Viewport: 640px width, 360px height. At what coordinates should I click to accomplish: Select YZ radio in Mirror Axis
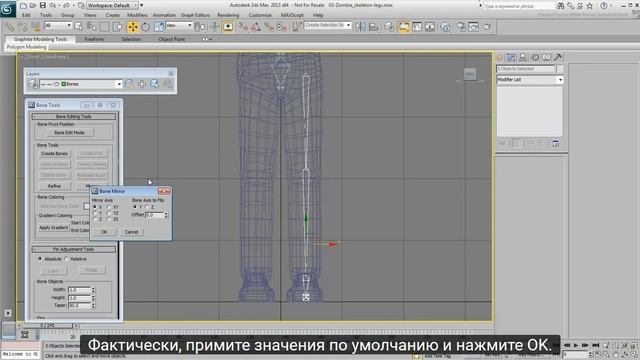[x=109, y=213]
